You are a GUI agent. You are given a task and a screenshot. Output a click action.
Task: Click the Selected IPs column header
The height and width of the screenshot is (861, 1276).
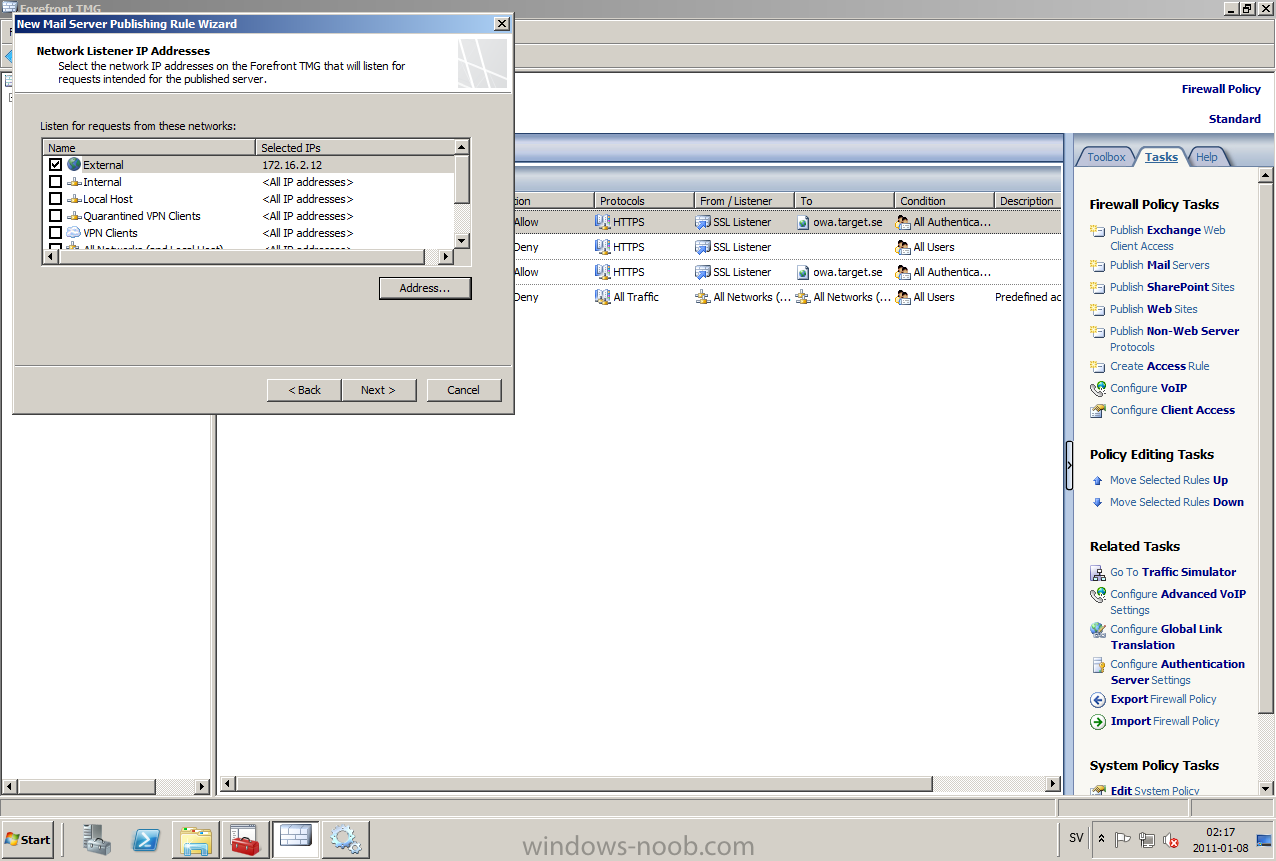pyautogui.click(x=355, y=148)
